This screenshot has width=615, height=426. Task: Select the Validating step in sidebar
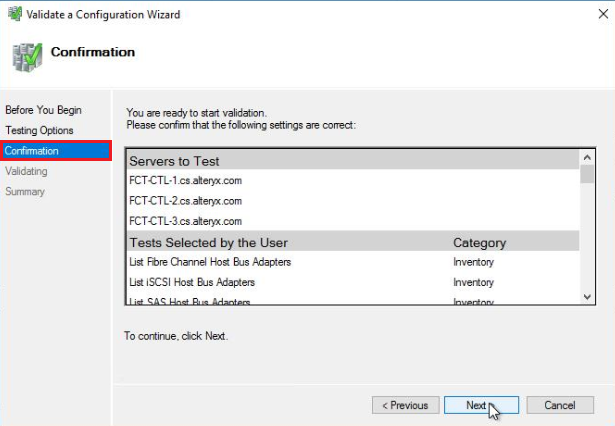26,171
